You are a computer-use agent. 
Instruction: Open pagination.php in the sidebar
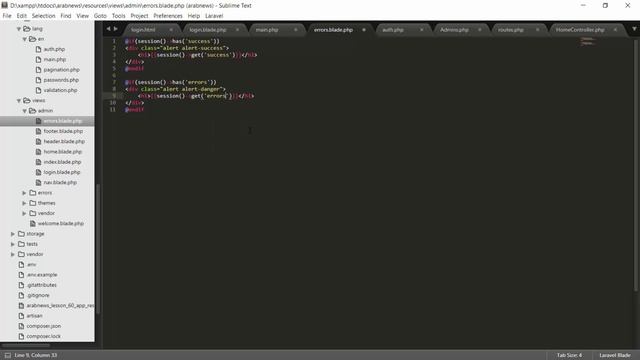pos(62,70)
